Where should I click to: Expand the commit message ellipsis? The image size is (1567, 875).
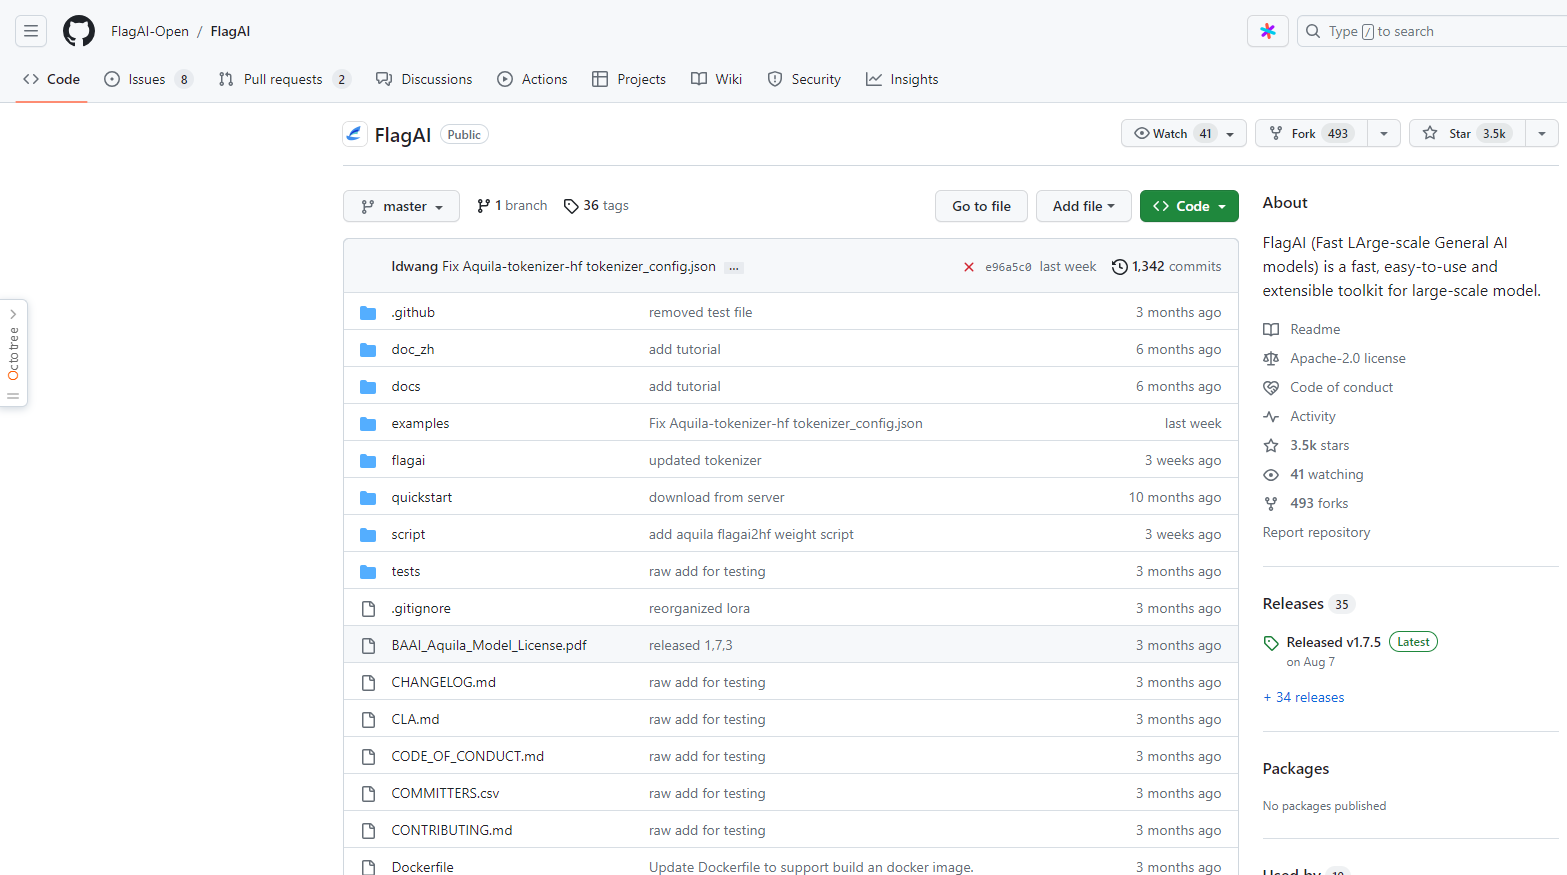tap(733, 268)
